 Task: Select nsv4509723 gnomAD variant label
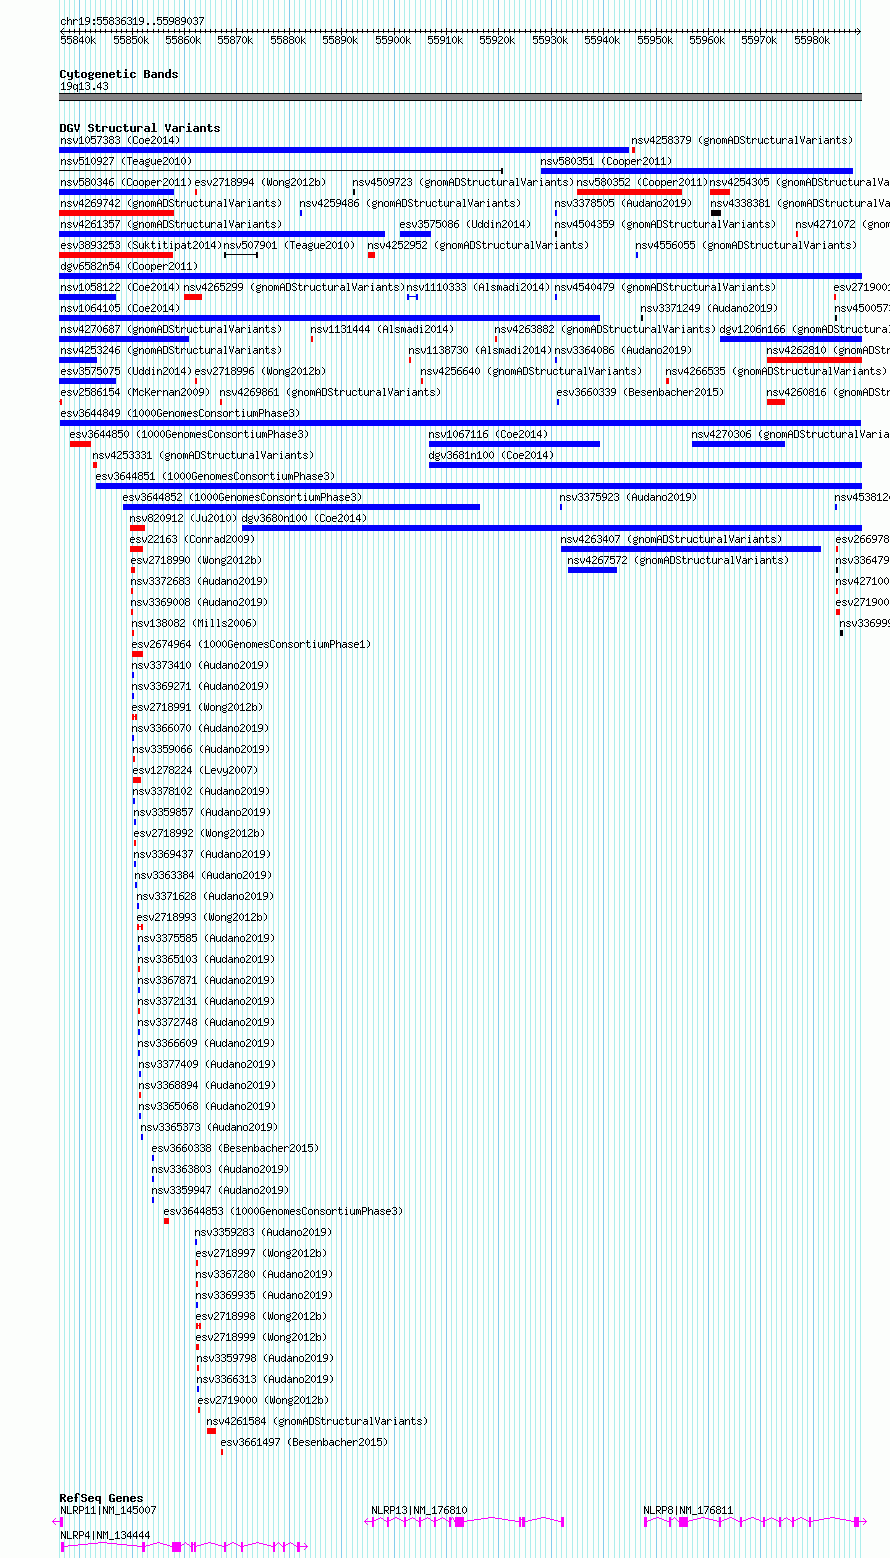click(x=463, y=182)
